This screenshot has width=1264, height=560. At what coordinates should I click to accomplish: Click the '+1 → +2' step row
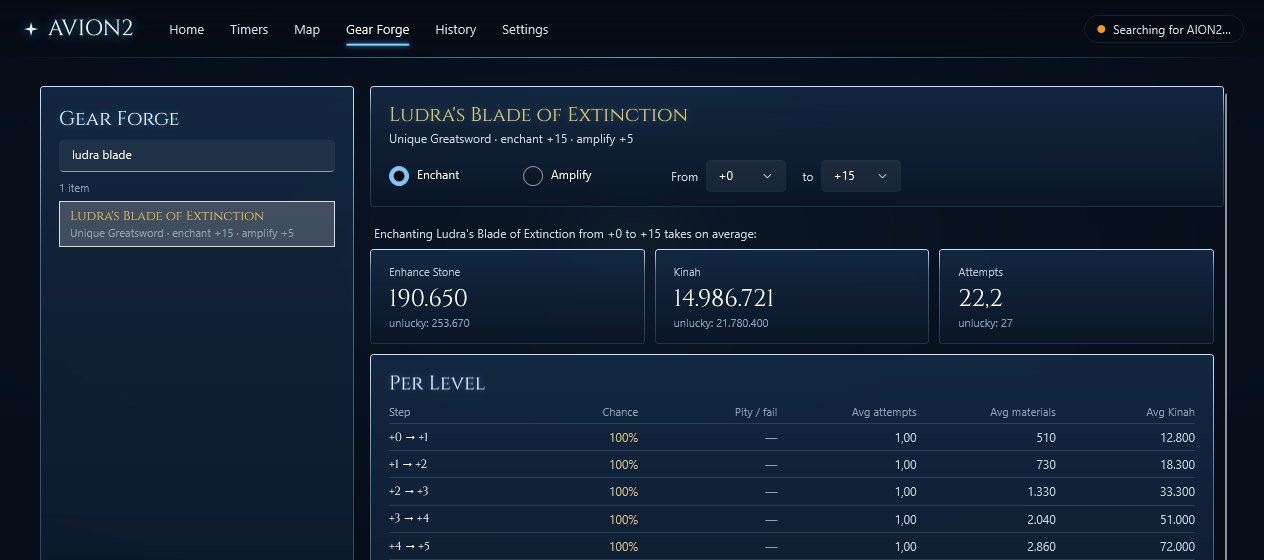(x=792, y=464)
